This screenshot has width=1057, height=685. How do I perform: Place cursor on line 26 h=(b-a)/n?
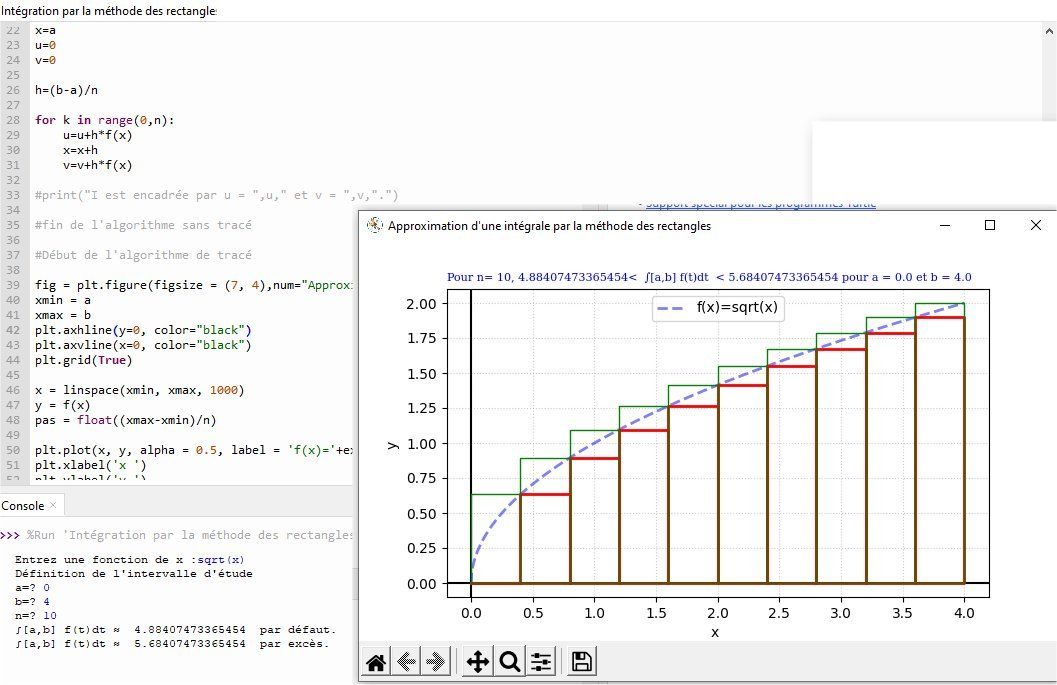click(66, 90)
